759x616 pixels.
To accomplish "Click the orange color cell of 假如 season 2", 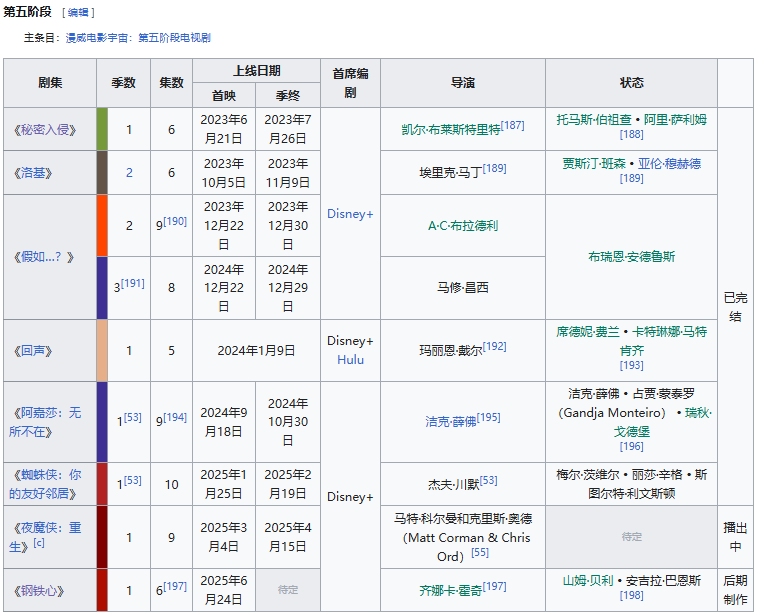I will (102, 225).
